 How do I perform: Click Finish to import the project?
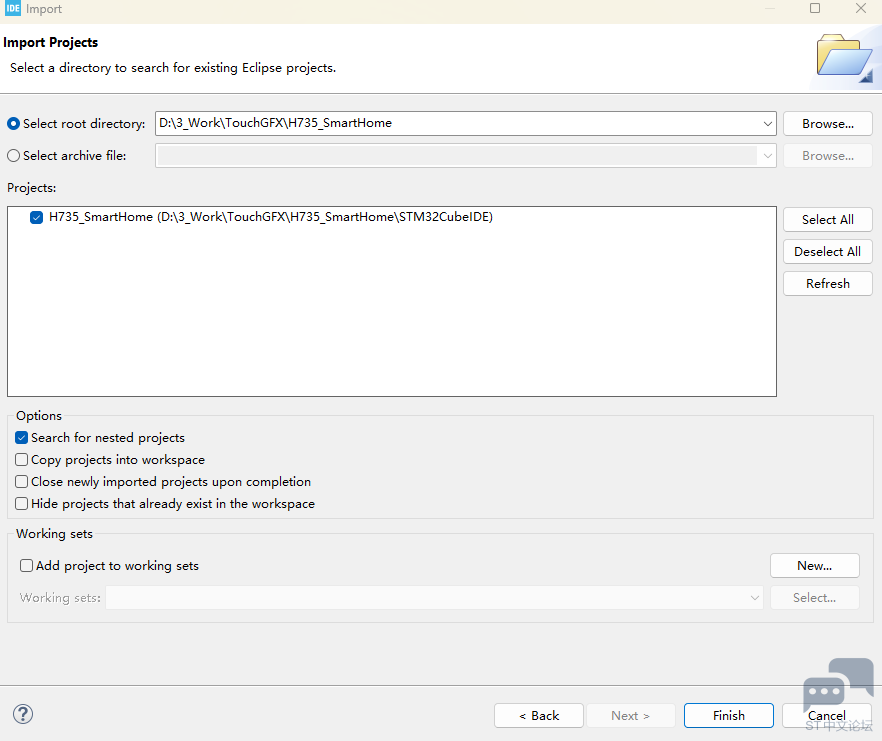(728, 716)
